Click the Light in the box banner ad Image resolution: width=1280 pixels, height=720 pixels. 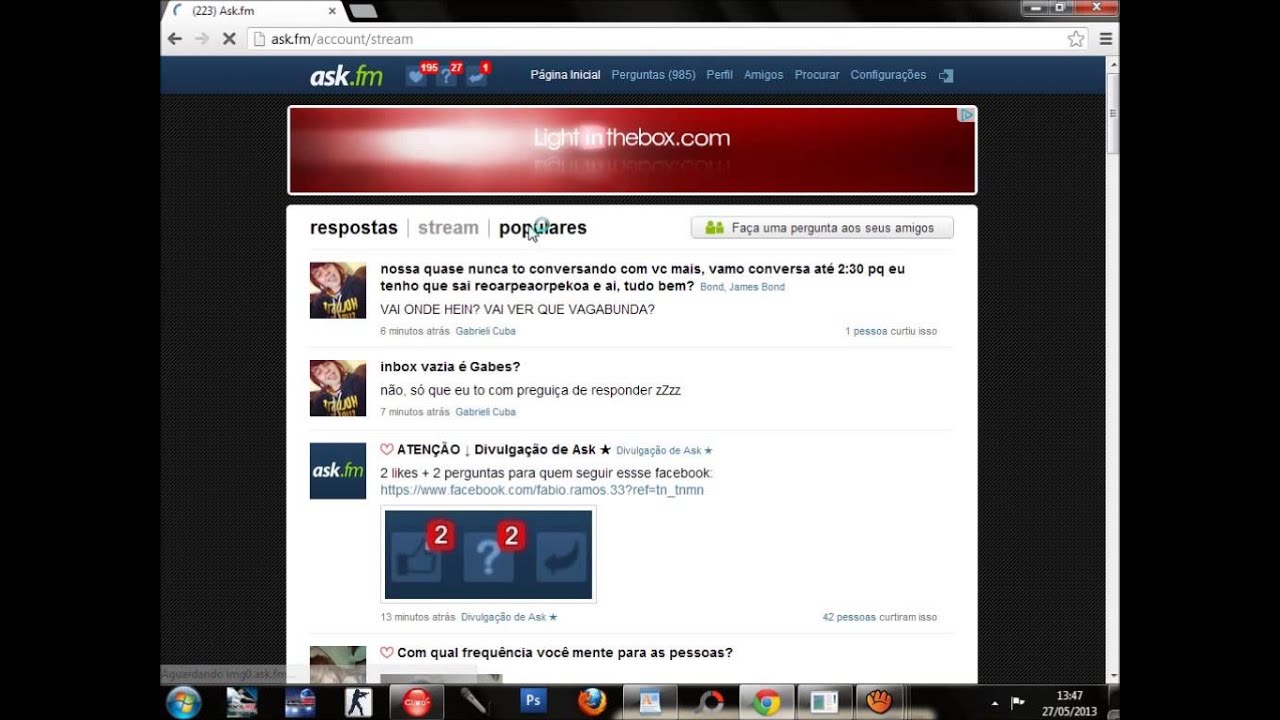[x=632, y=150]
